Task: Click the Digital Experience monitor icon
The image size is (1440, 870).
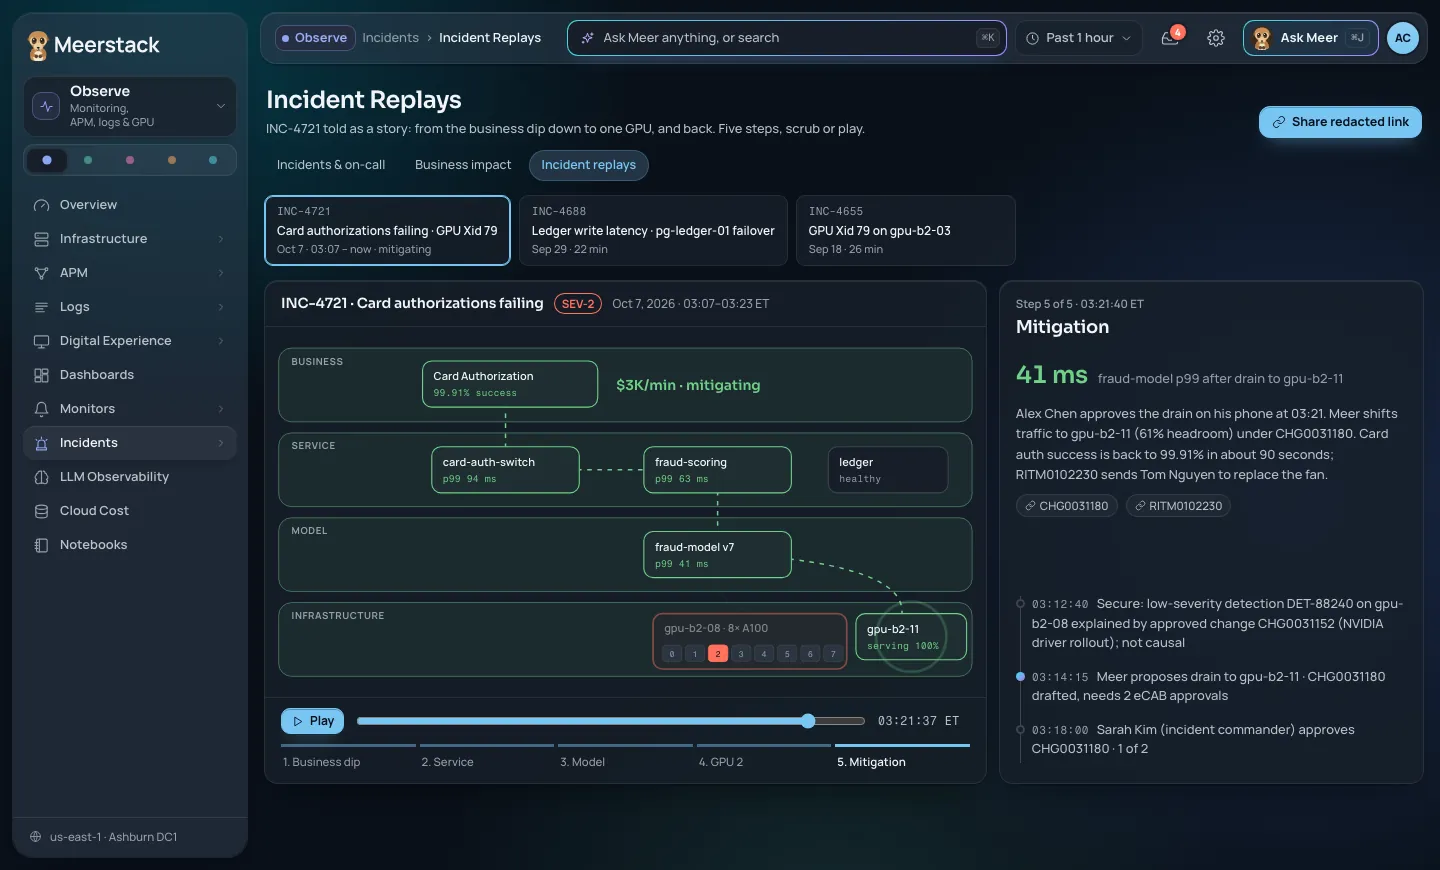Action: [41, 341]
